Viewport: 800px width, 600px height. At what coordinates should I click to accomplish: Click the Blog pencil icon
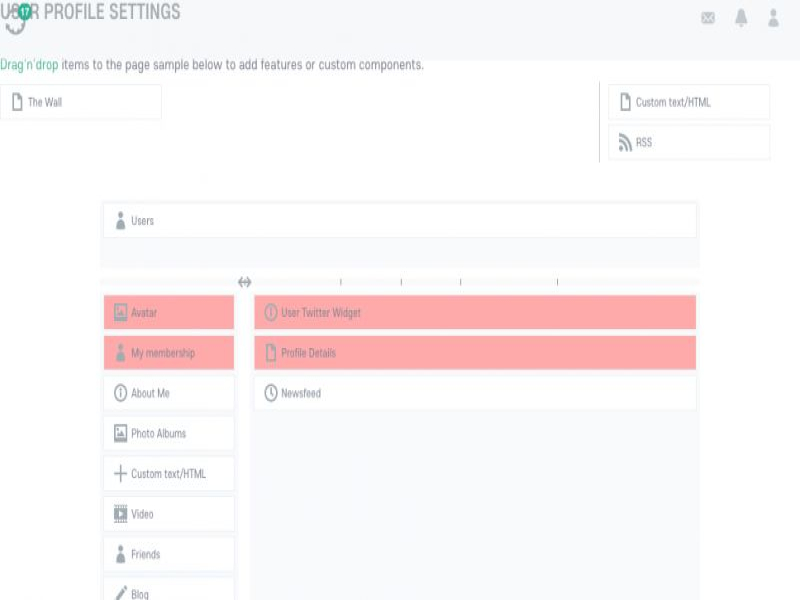(x=121, y=593)
